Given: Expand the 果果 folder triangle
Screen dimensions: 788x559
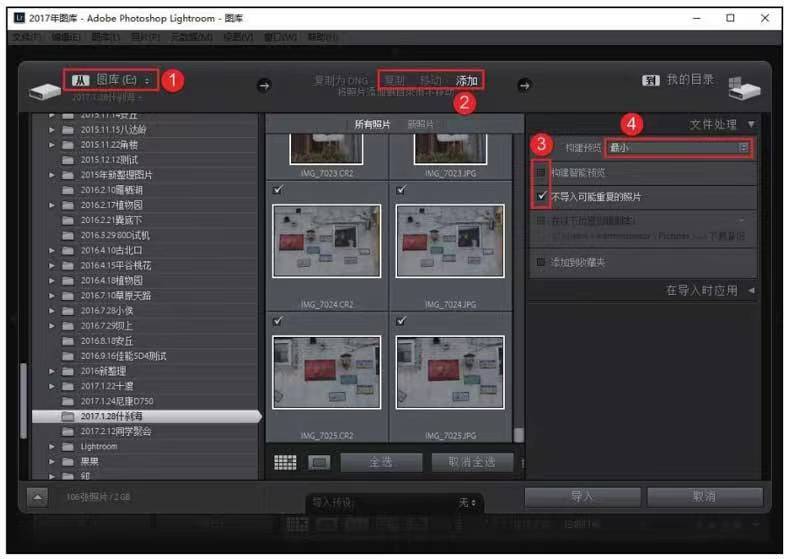Looking at the screenshot, I should (52, 461).
